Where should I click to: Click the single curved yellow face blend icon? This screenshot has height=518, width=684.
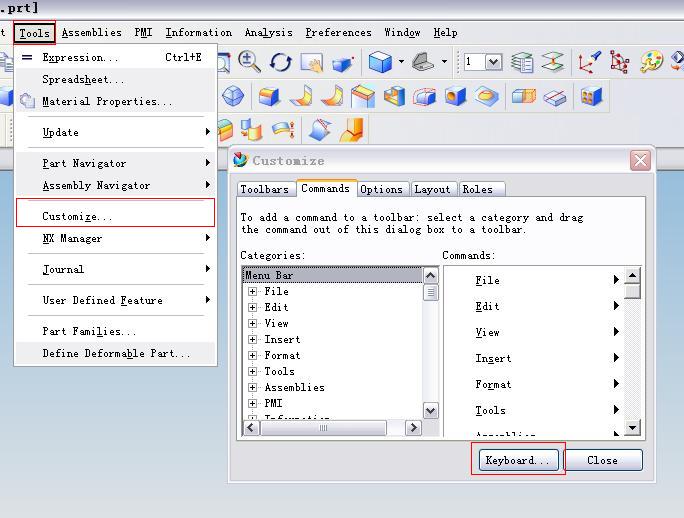(301, 96)
